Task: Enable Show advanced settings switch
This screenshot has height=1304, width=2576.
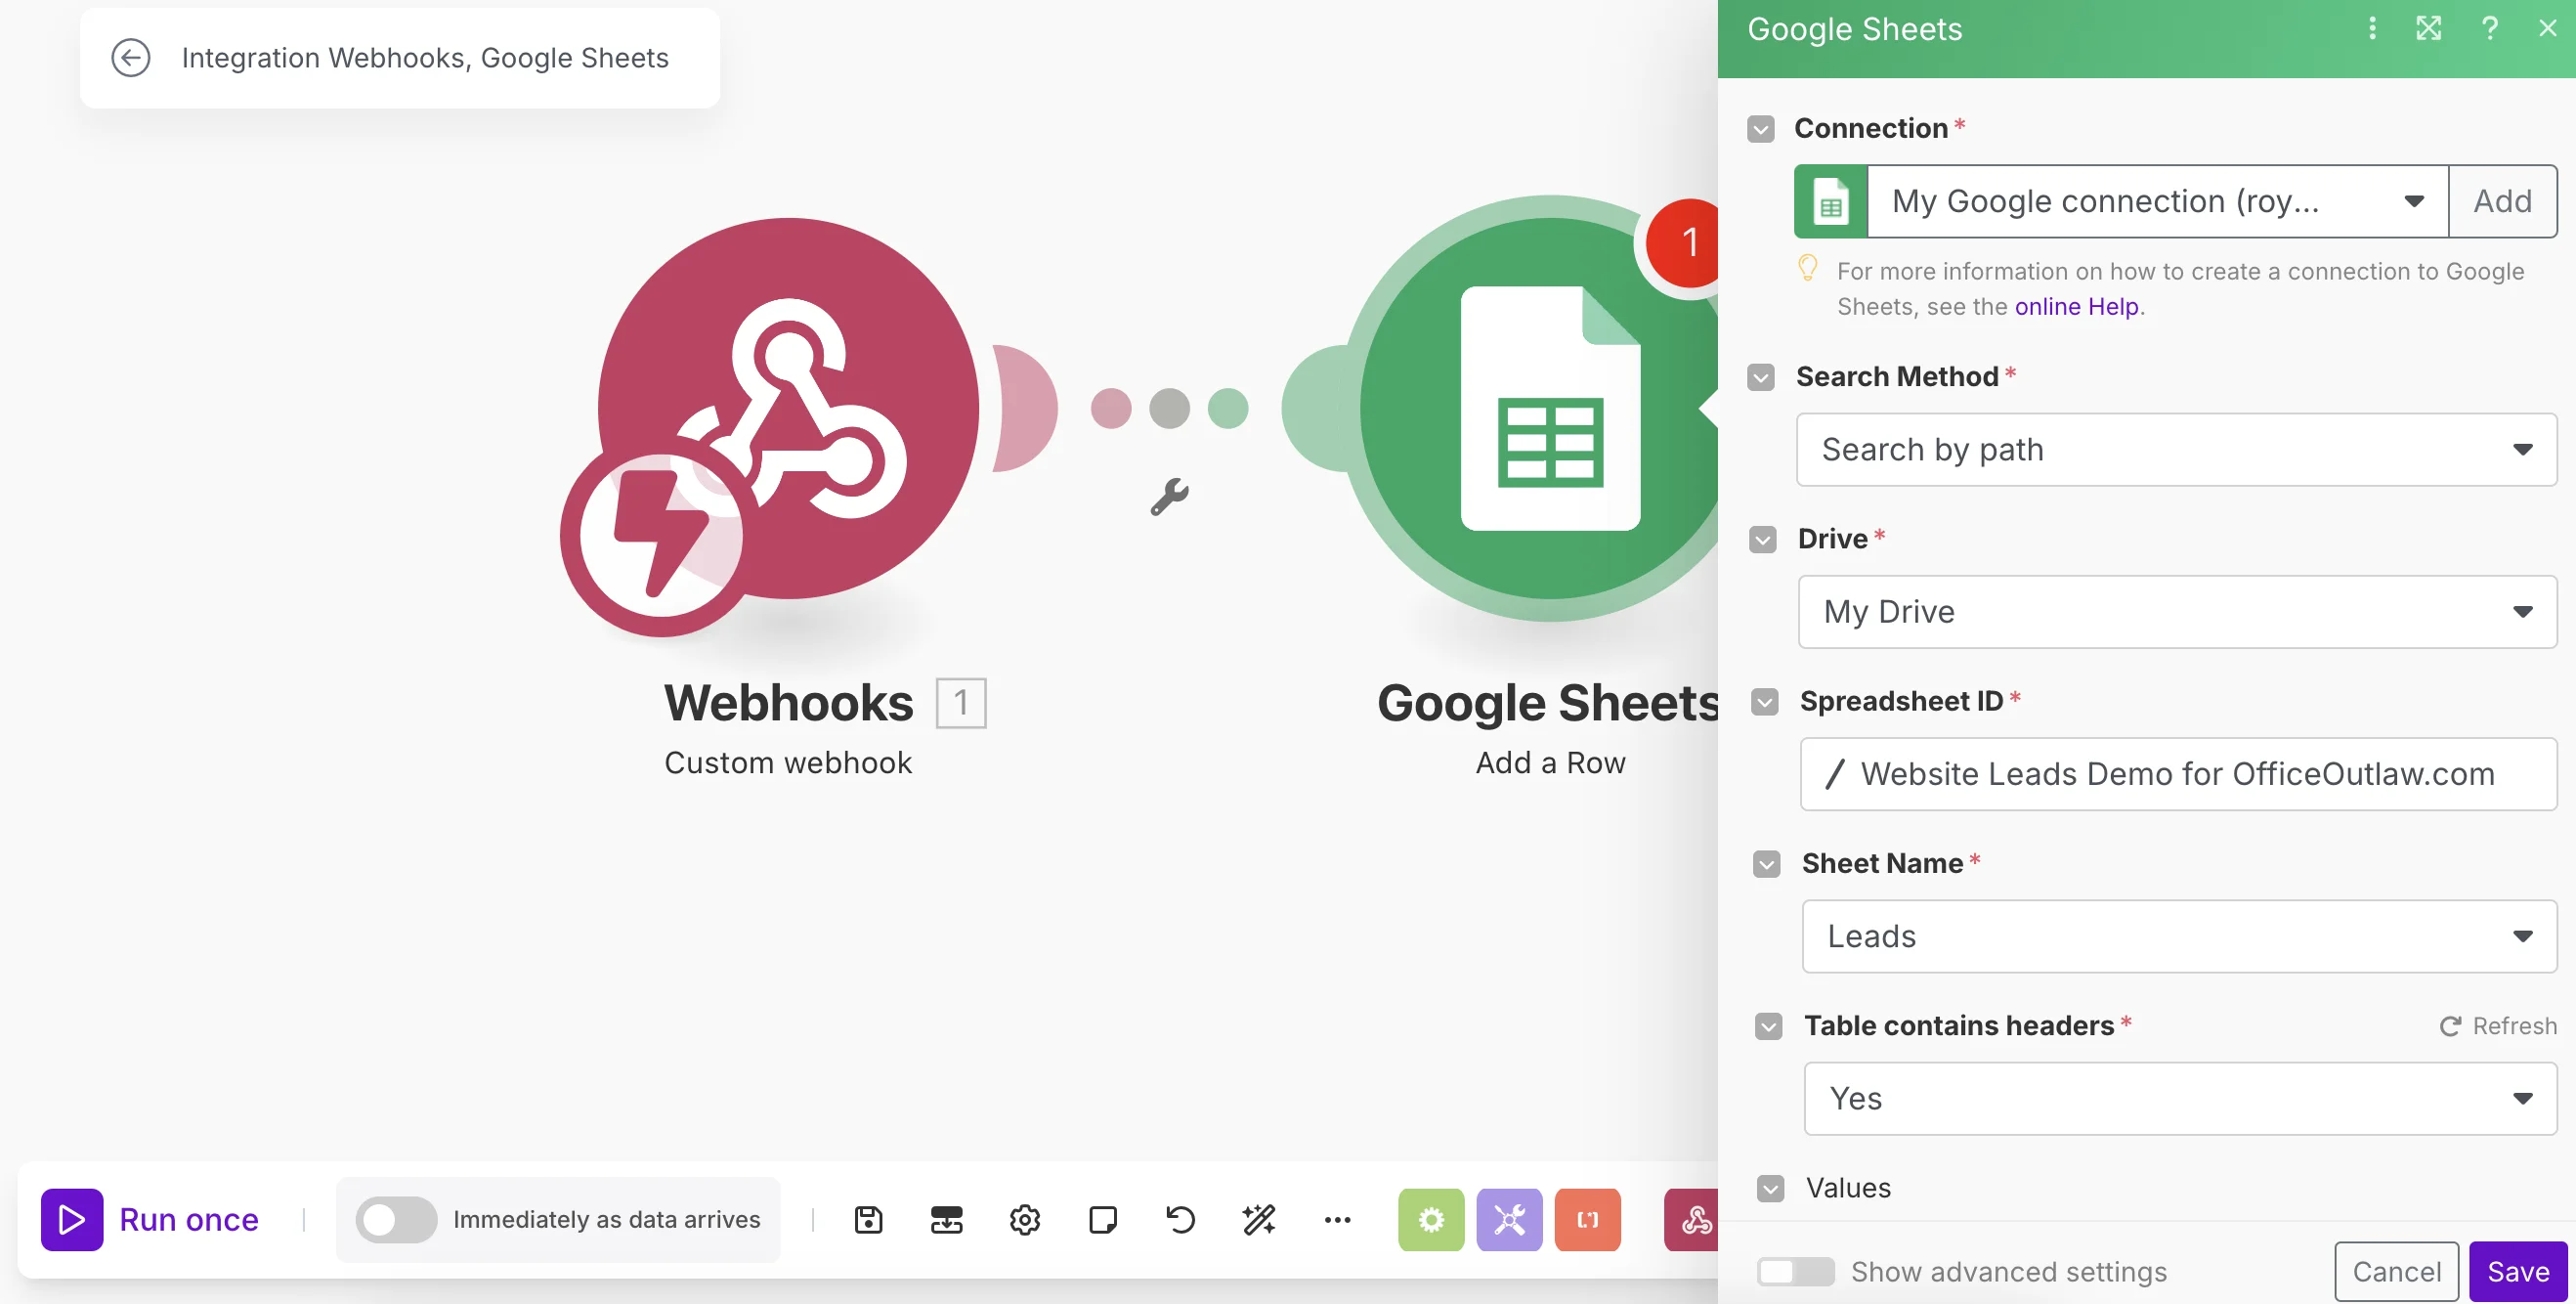Action: 1795,1271
